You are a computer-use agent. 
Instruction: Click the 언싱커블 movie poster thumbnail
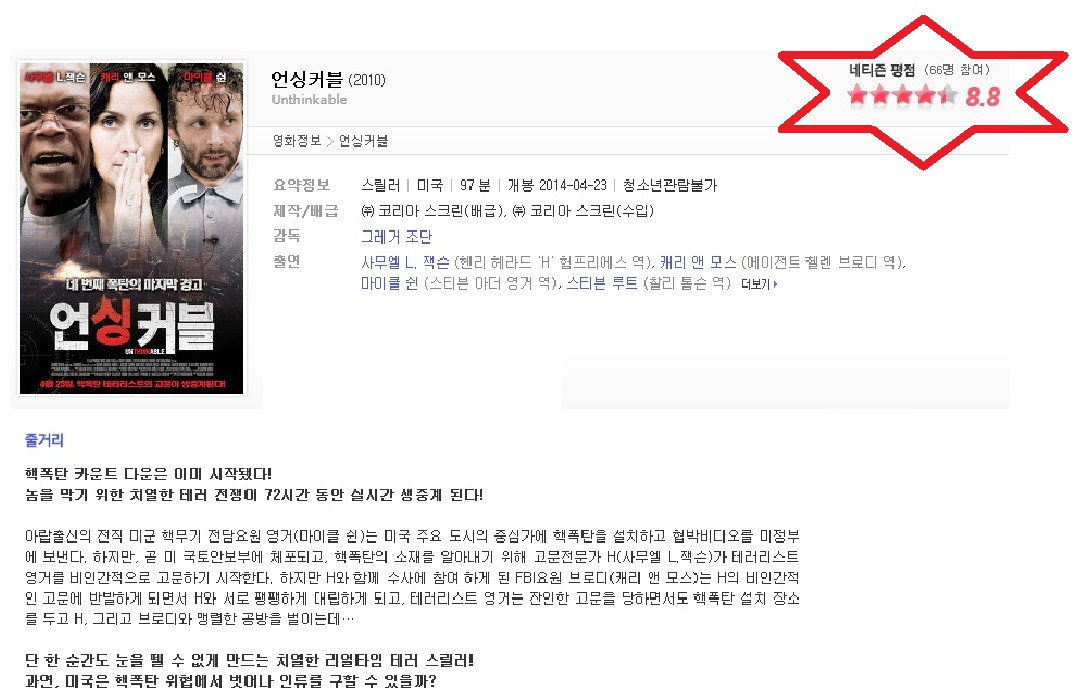131,228
